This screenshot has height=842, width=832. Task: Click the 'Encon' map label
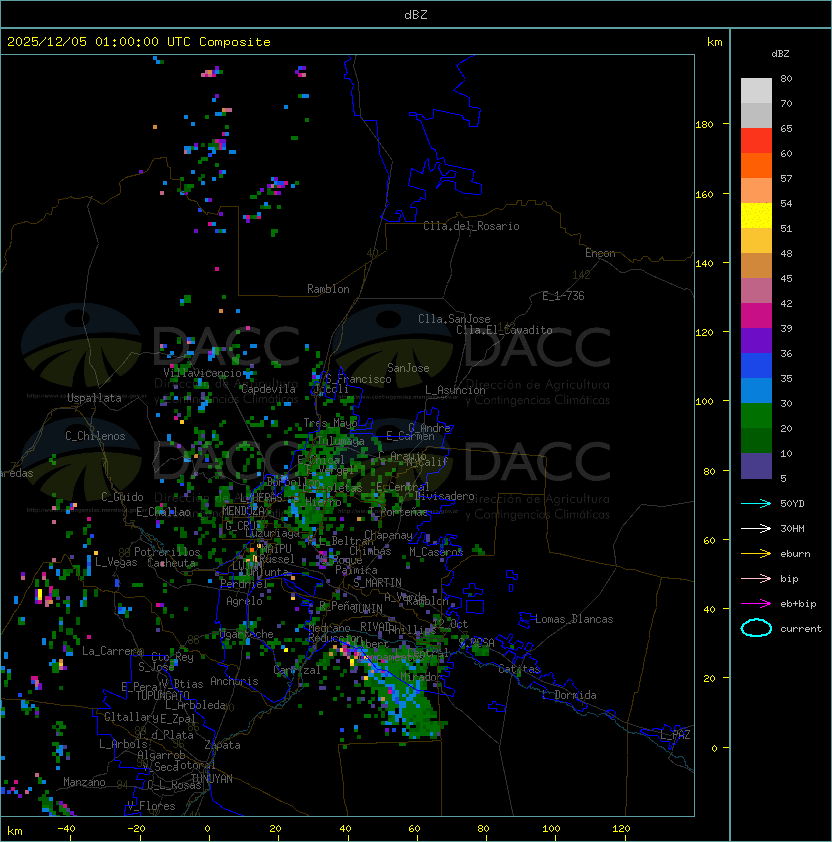pos(600,253)
